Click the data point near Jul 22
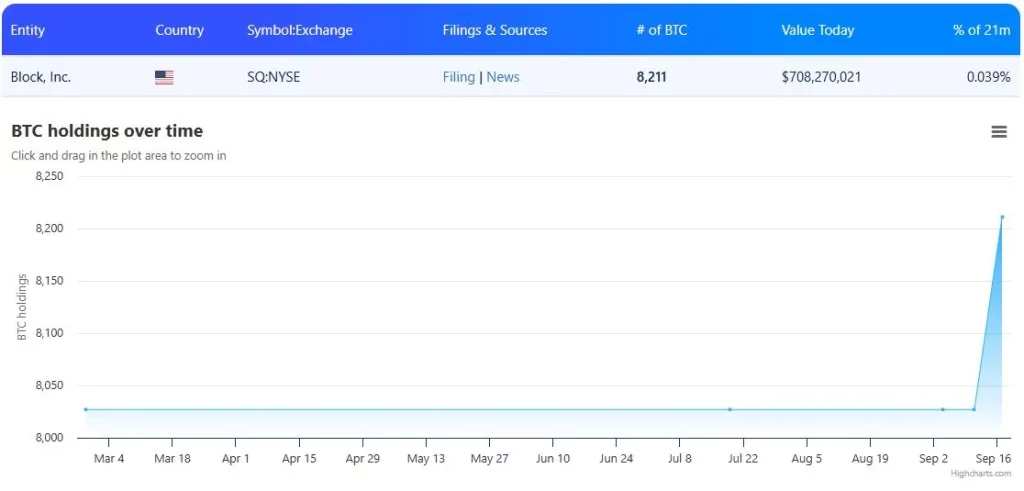The image size is (1024, 491). pos(729,409)
